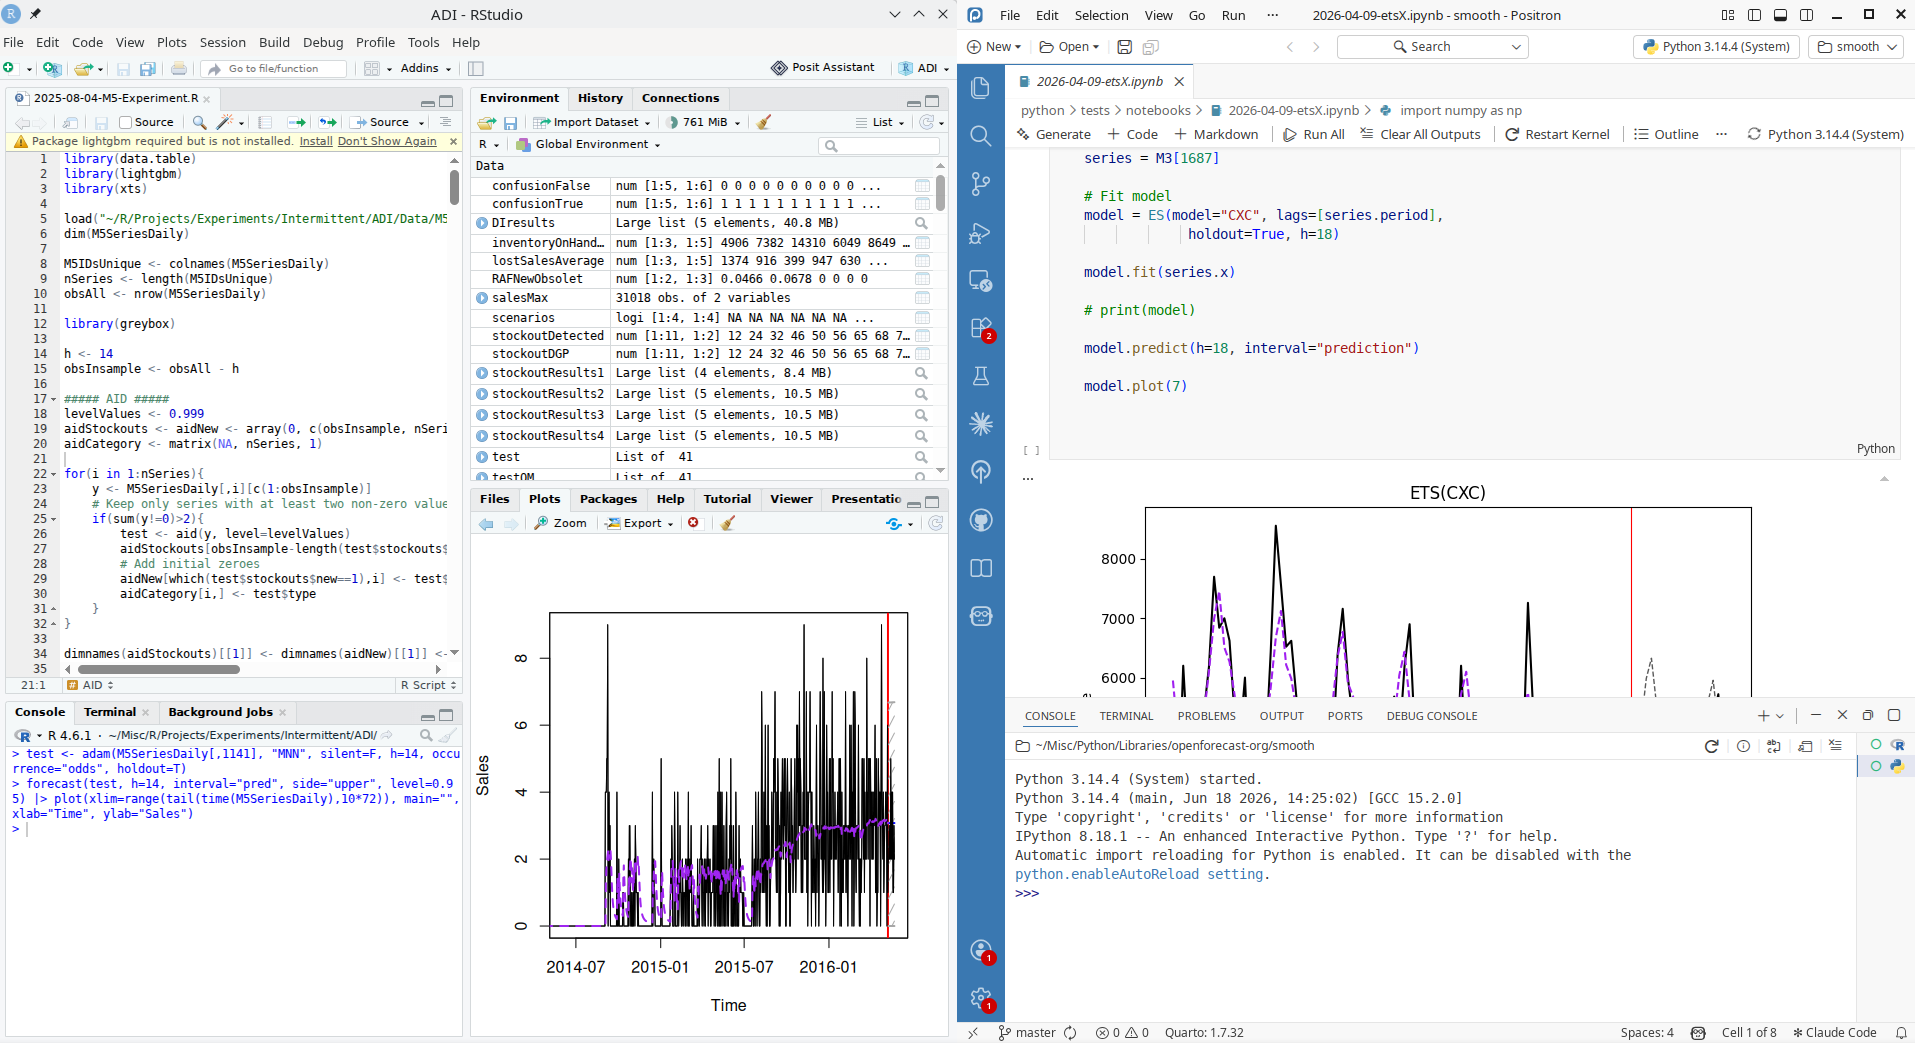The width and height of the screenshot is (1915, 1043).
Task: Click Run current line icon in RStudio
Action: click(x=296, y=122)
